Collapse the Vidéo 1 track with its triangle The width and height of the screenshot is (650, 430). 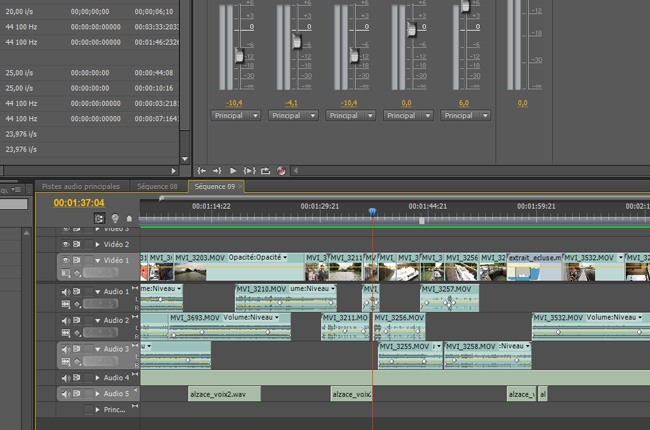(98, 261)
